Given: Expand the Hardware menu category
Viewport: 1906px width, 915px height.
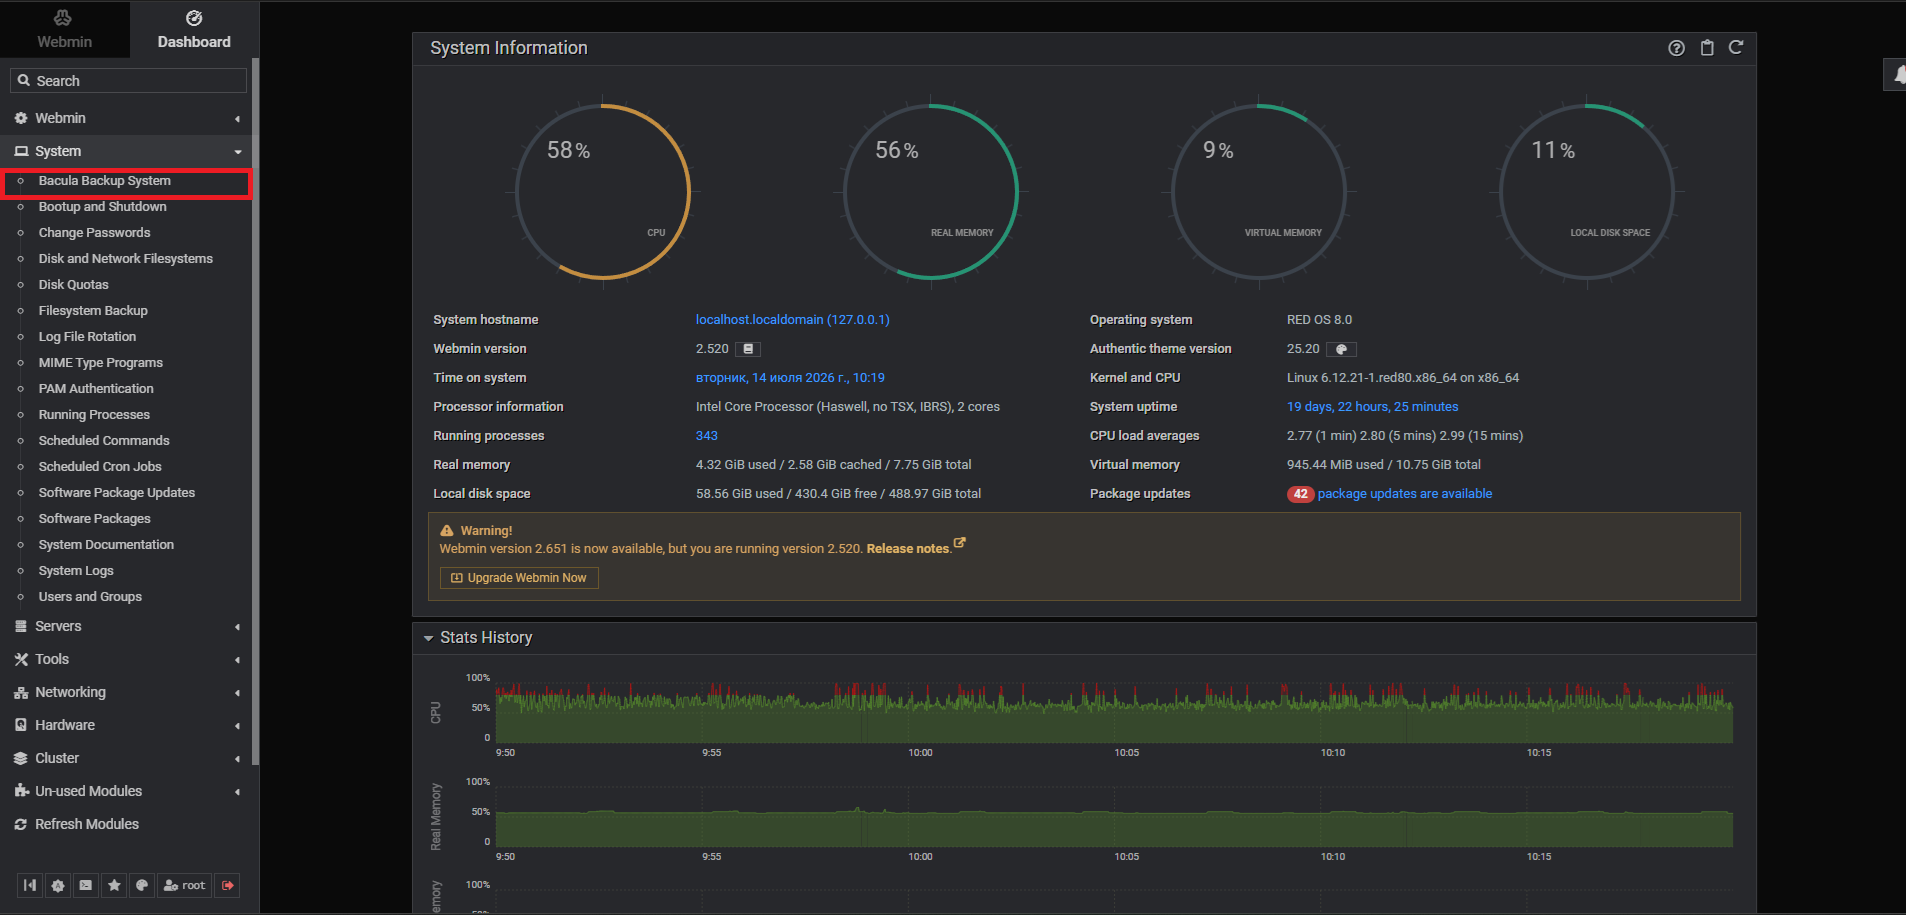Looking at the screenshot, I should point(126,725).
